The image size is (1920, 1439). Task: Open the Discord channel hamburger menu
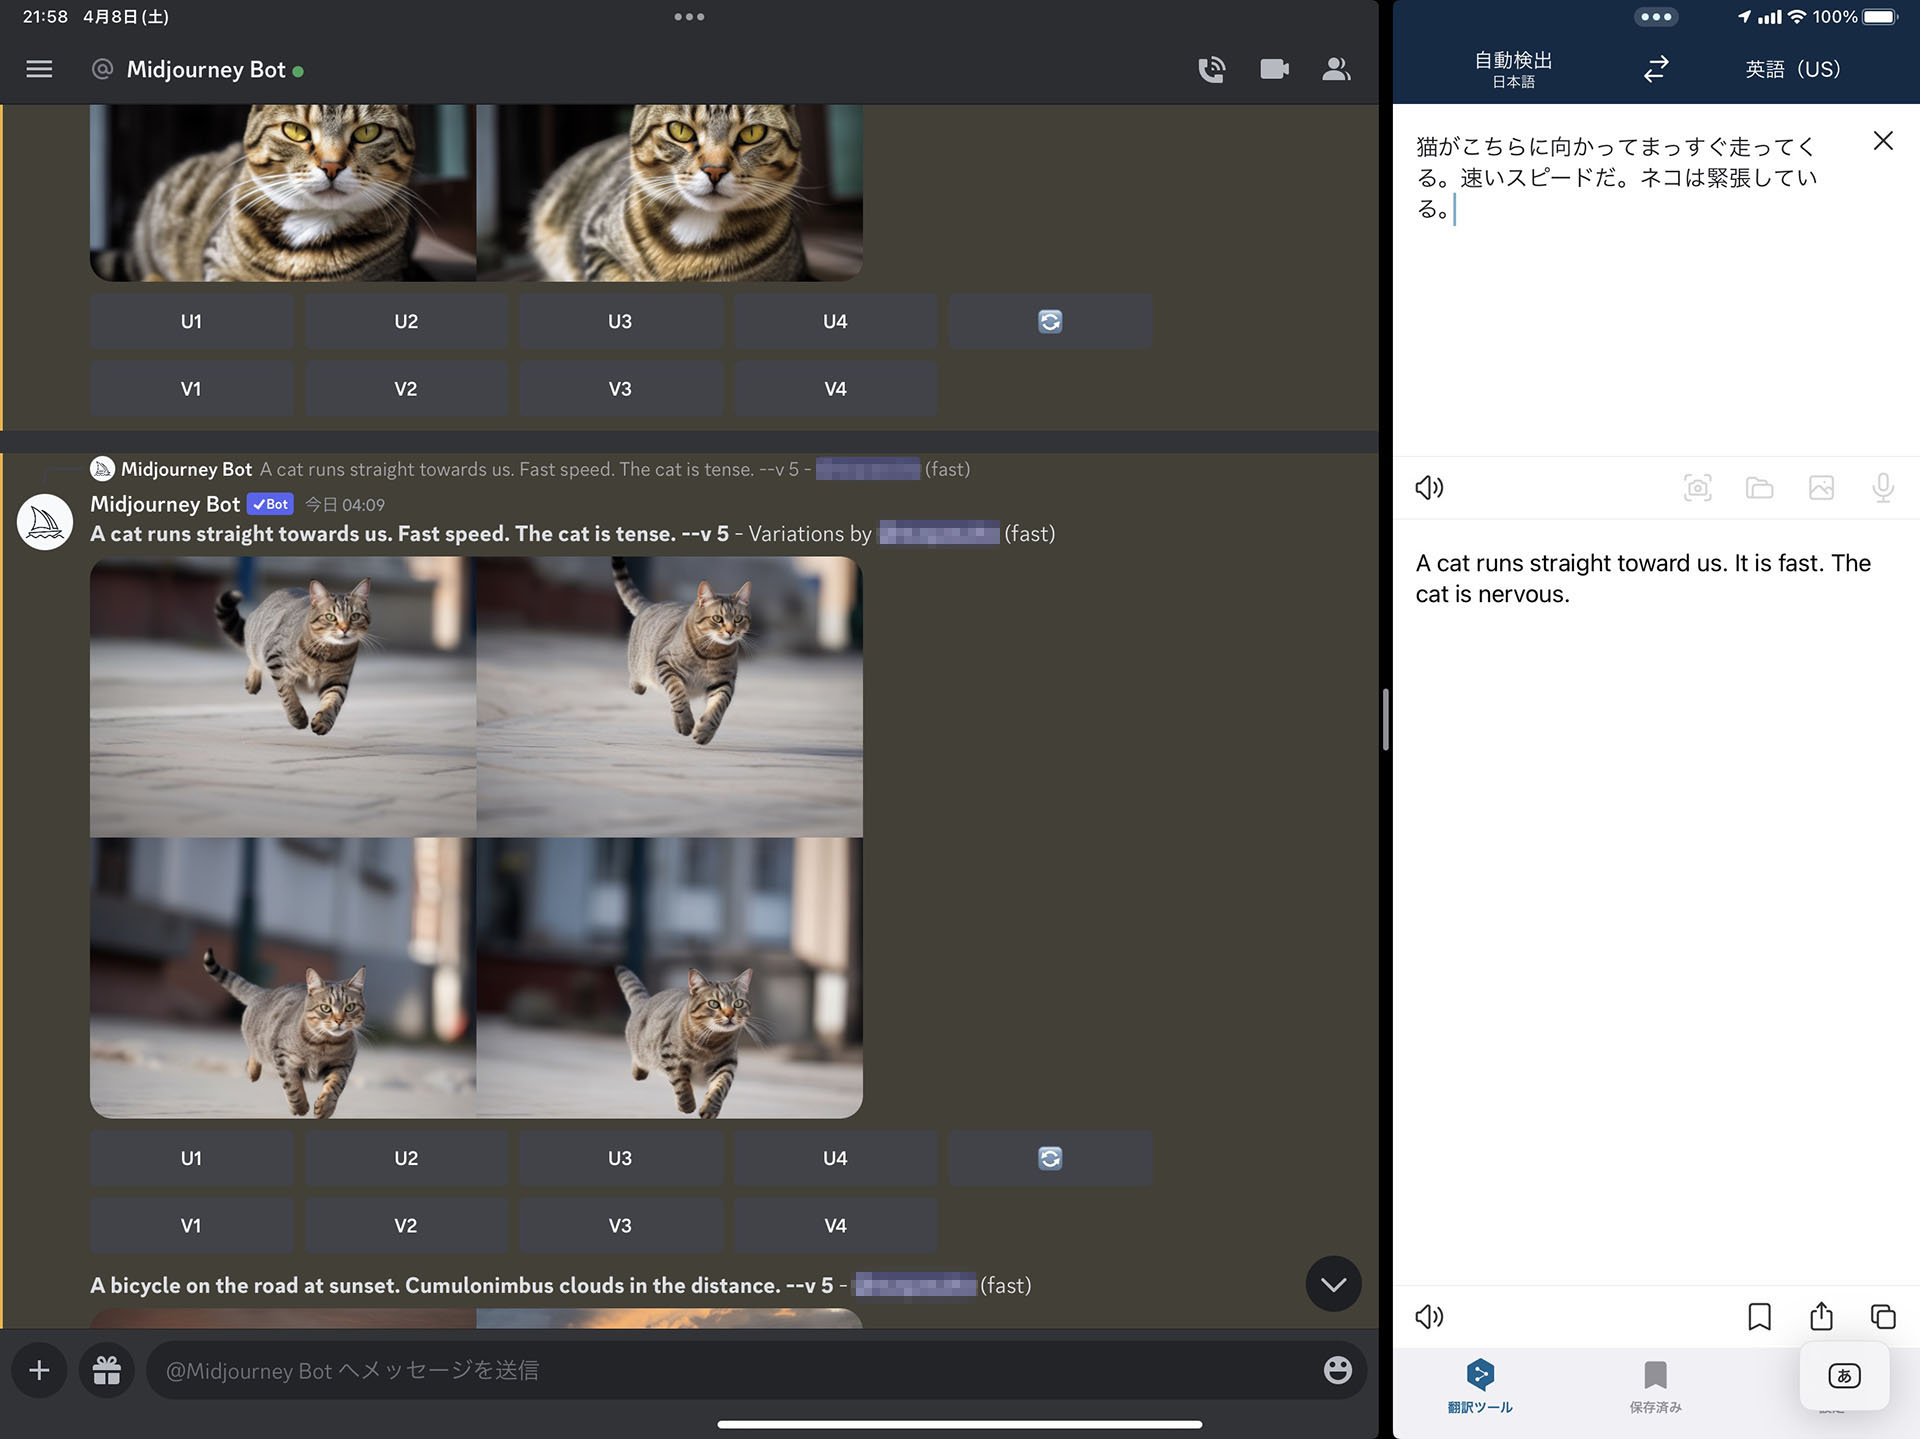tap(39, 68)
